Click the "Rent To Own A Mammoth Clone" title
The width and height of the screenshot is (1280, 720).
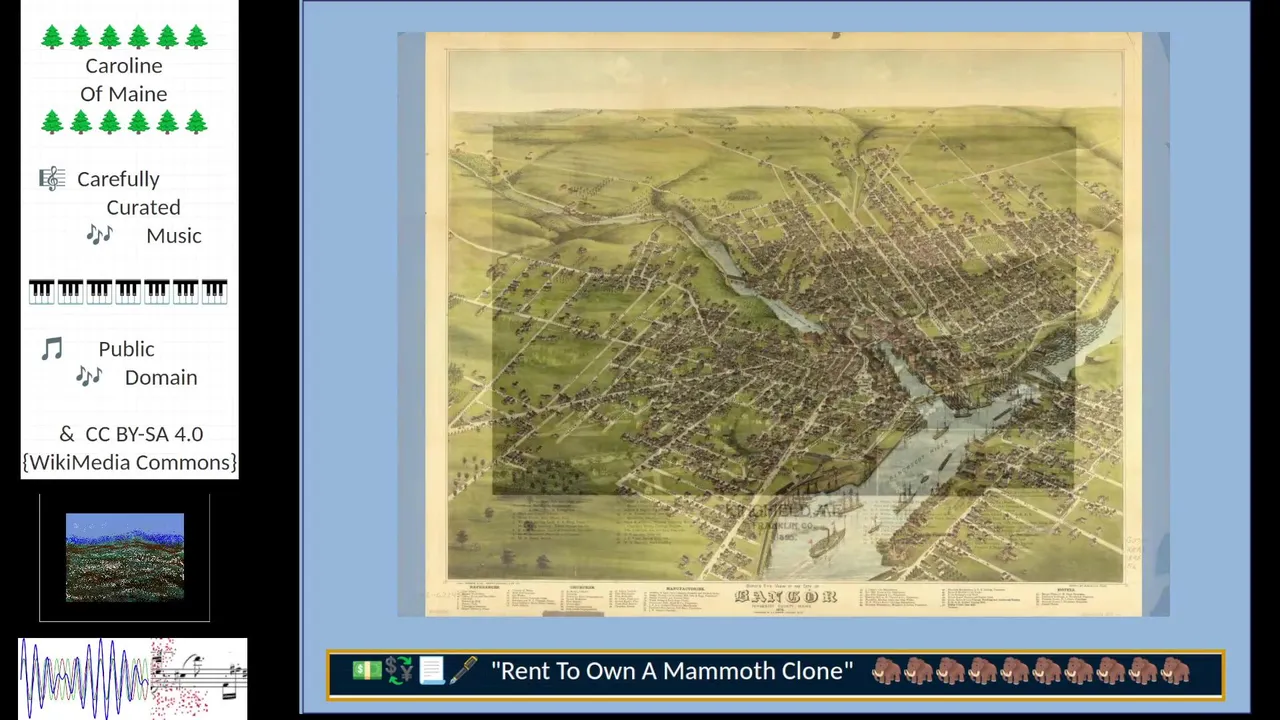point(672,671)
